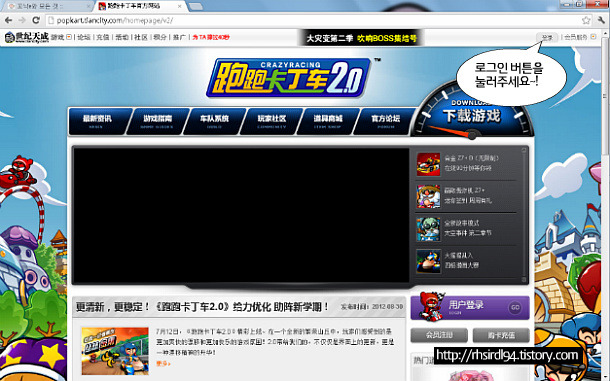This screenshot has width=610, height=381.
Task: Open the 社区 link in the top bar
Action: pos(141,37)
